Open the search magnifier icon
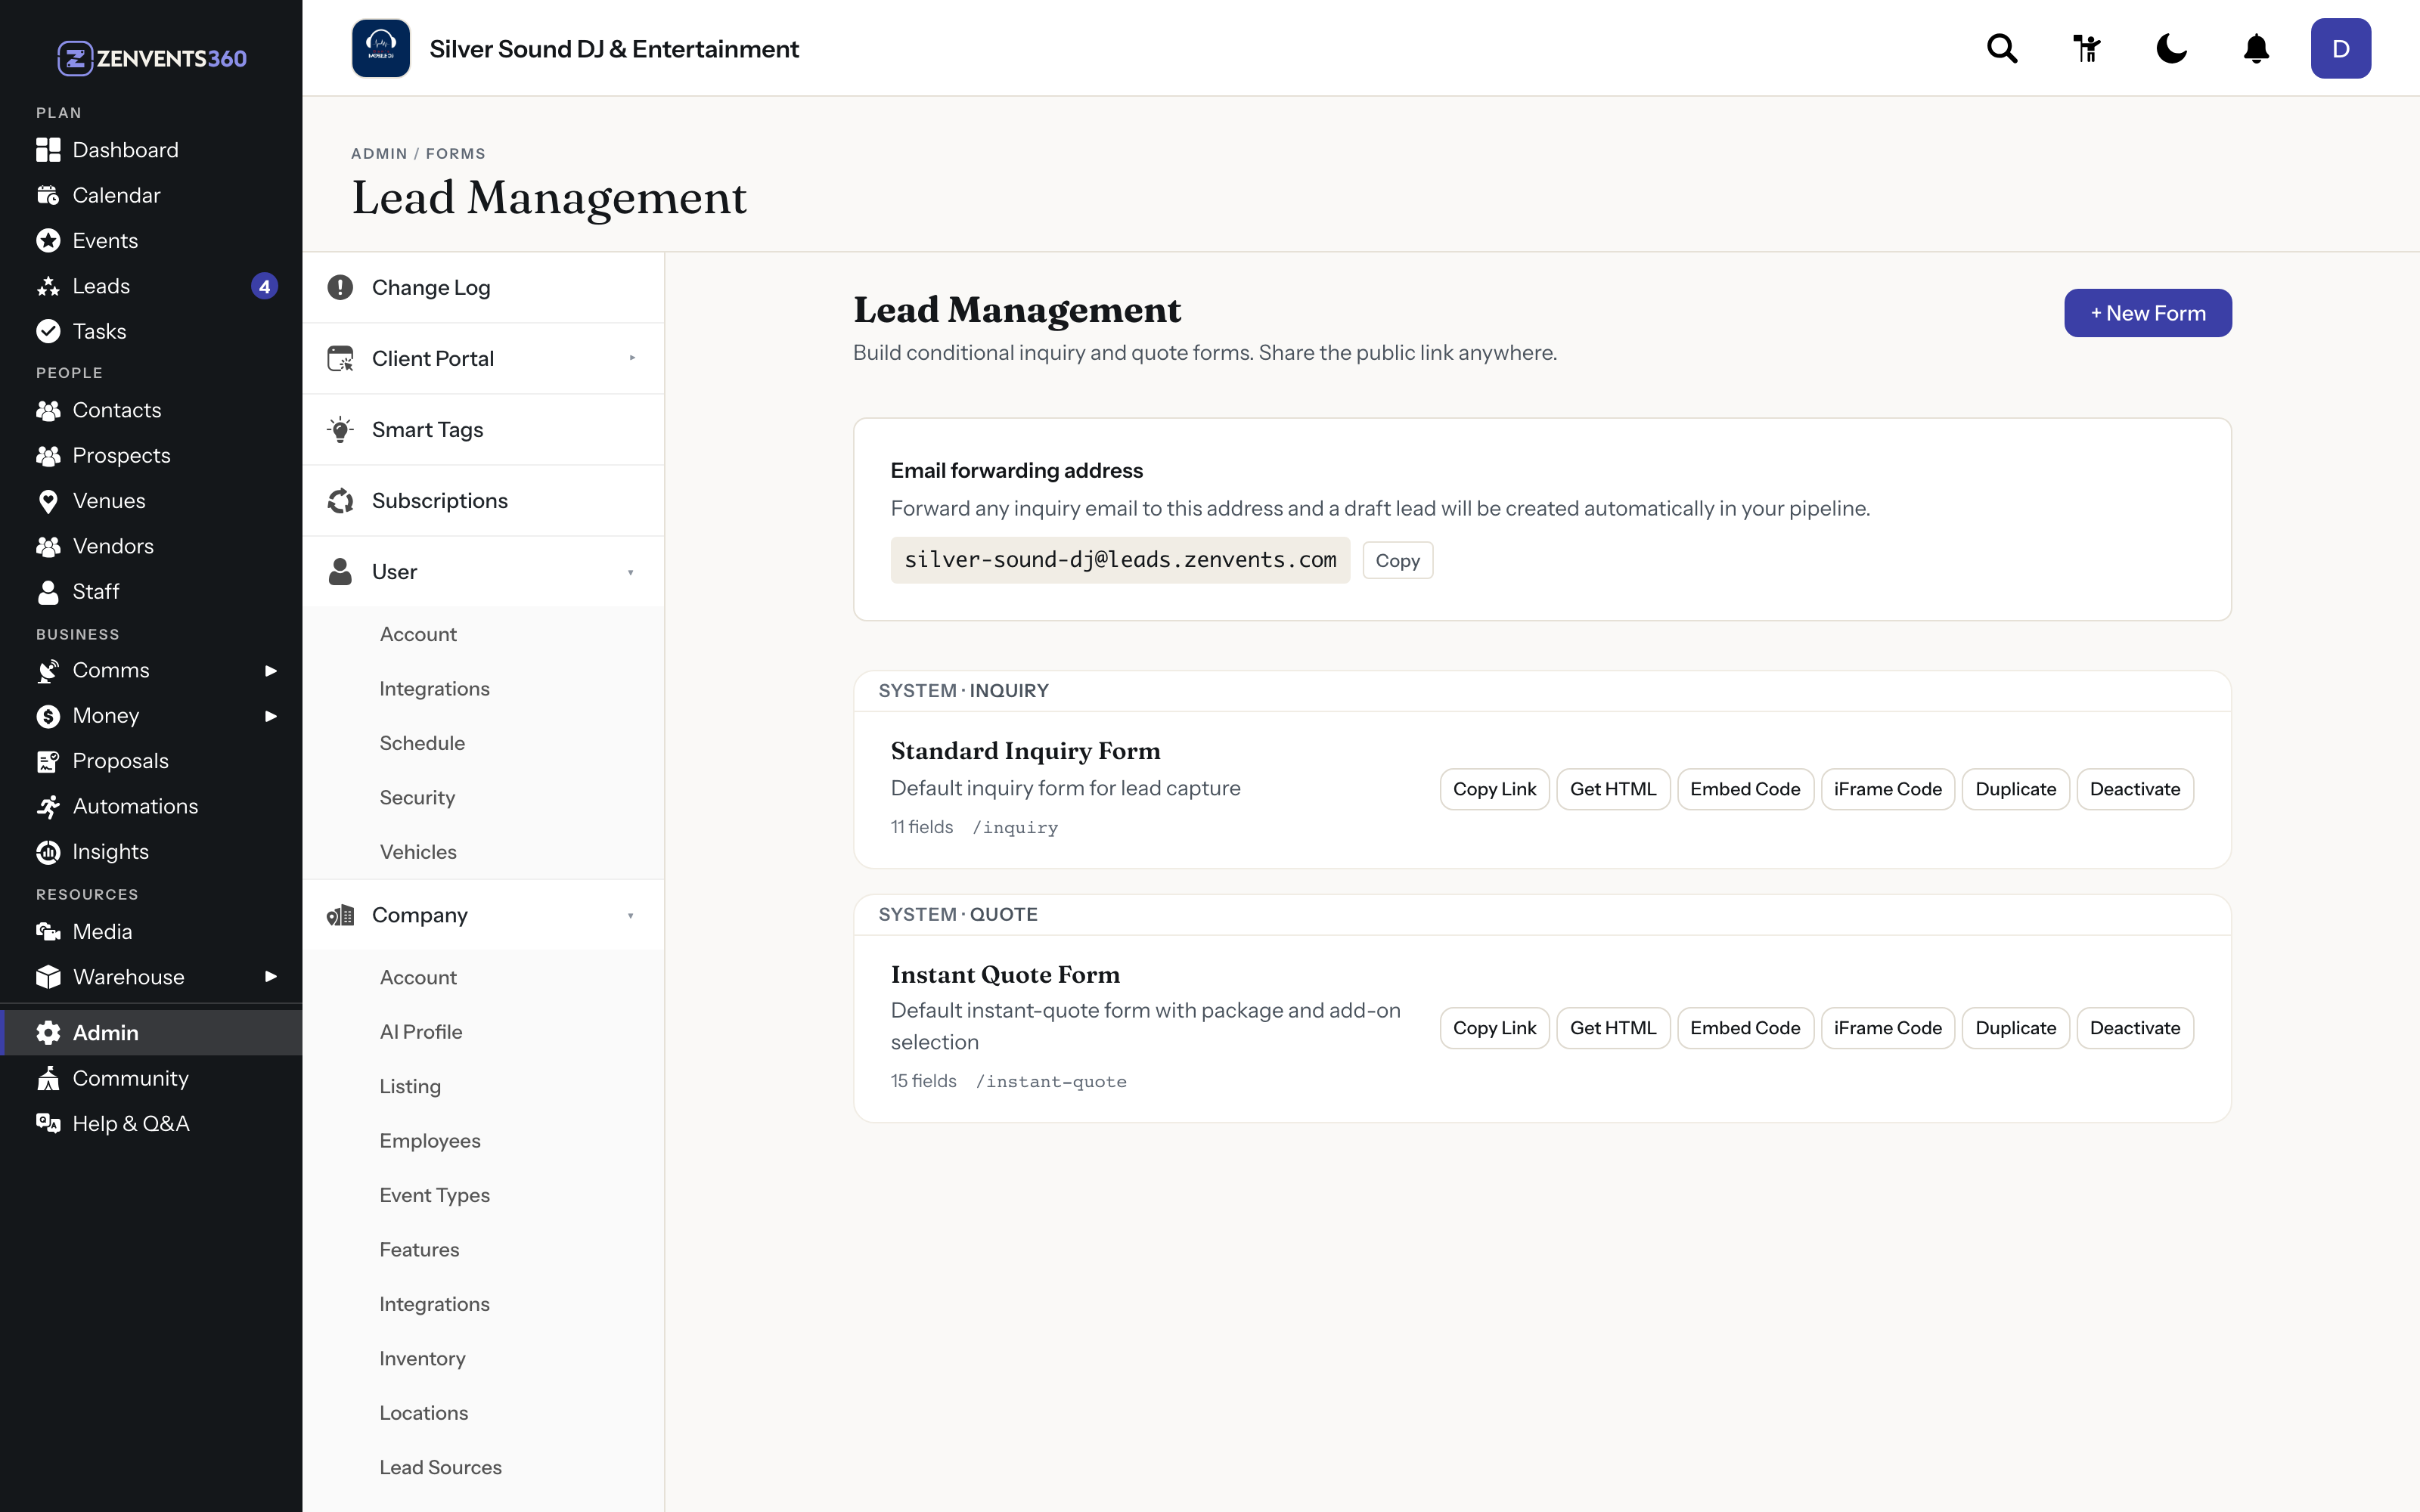2420x1512 pixels. click(2002, 48)
